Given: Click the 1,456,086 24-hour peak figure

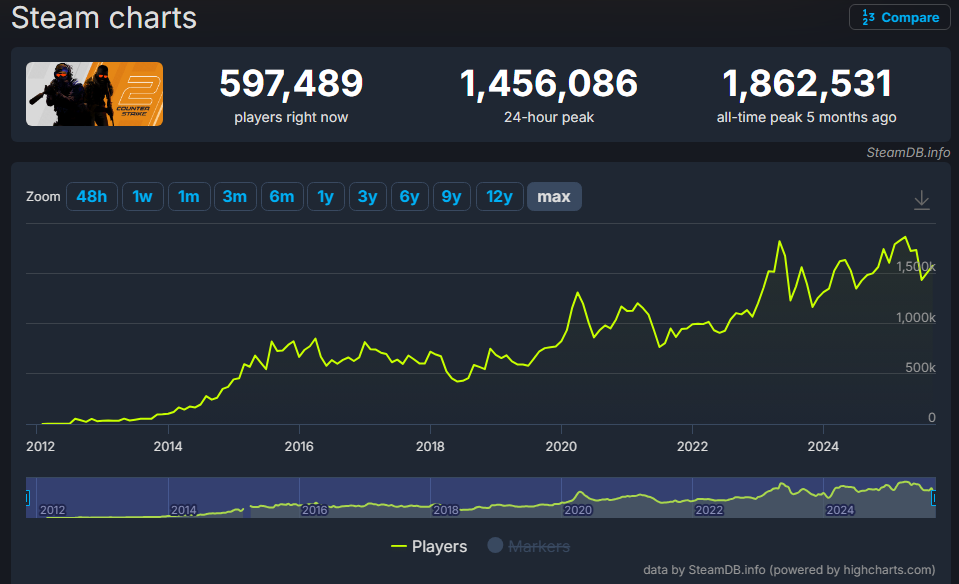Looking at the screenshot, I should coord(549,83).
